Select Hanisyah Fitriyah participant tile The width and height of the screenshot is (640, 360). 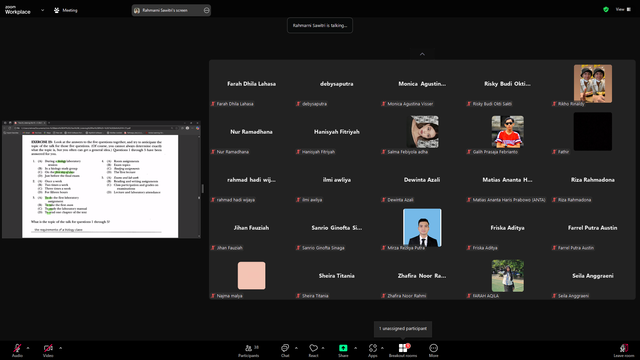[x=337, y=132]
